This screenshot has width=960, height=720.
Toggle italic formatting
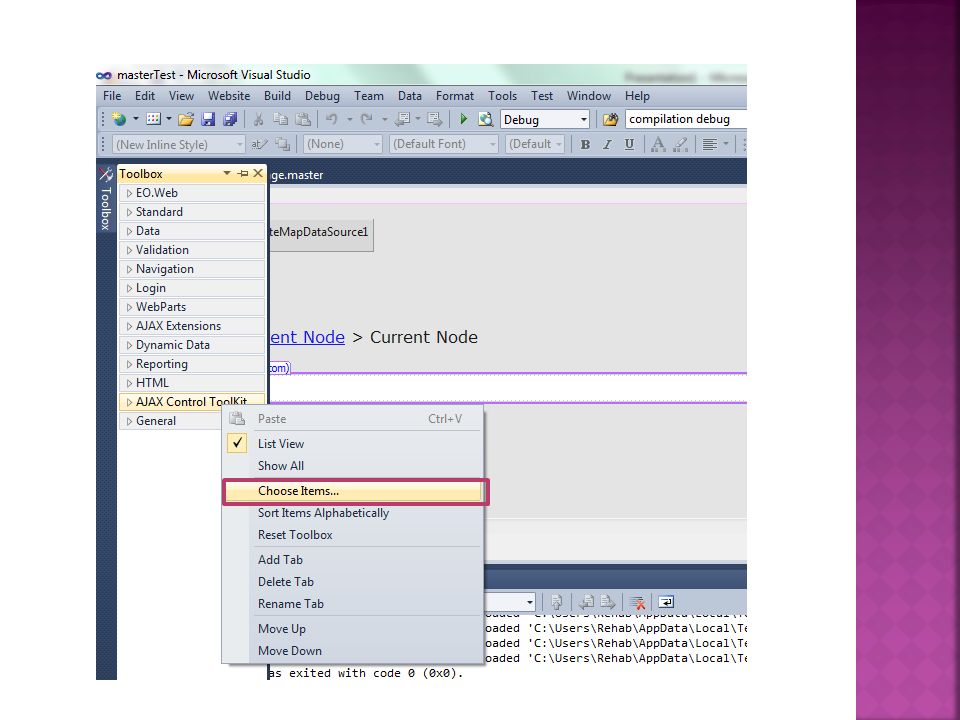point(607,144)
